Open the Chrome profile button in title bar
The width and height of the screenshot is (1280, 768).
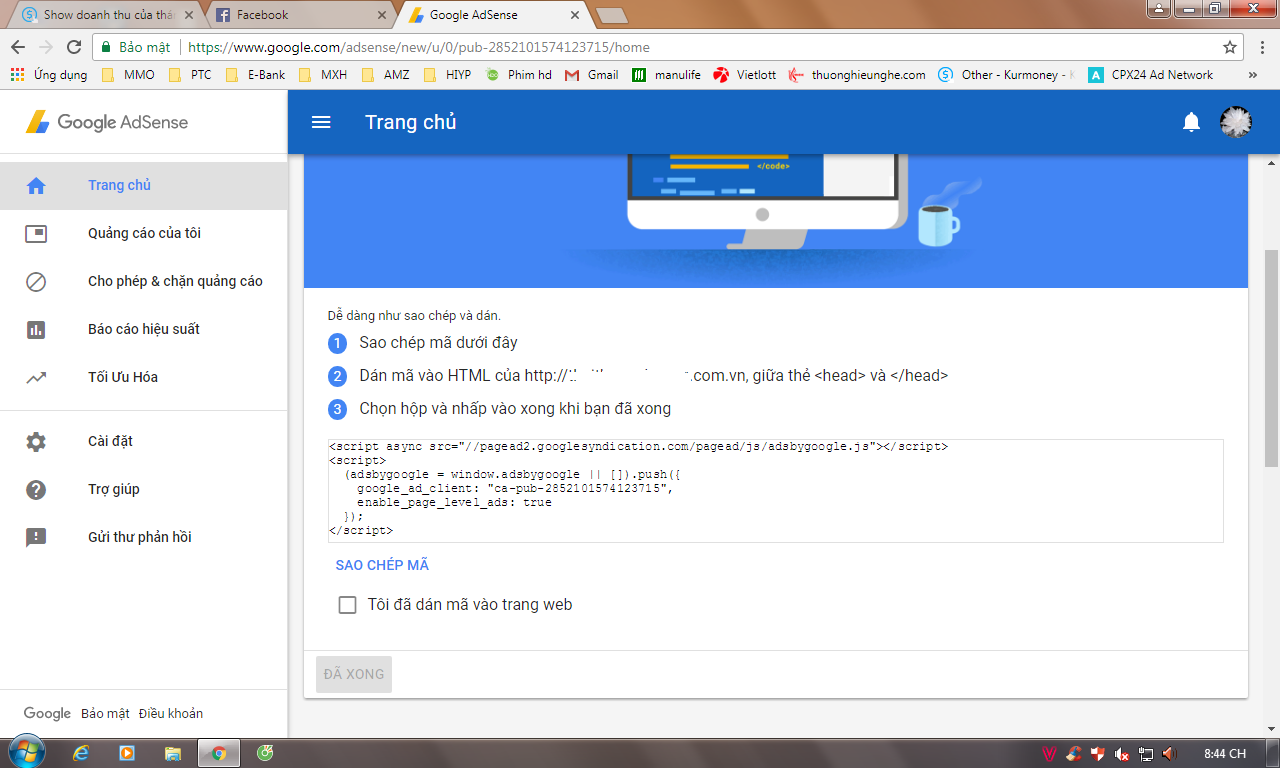(x=1157, y=9)
